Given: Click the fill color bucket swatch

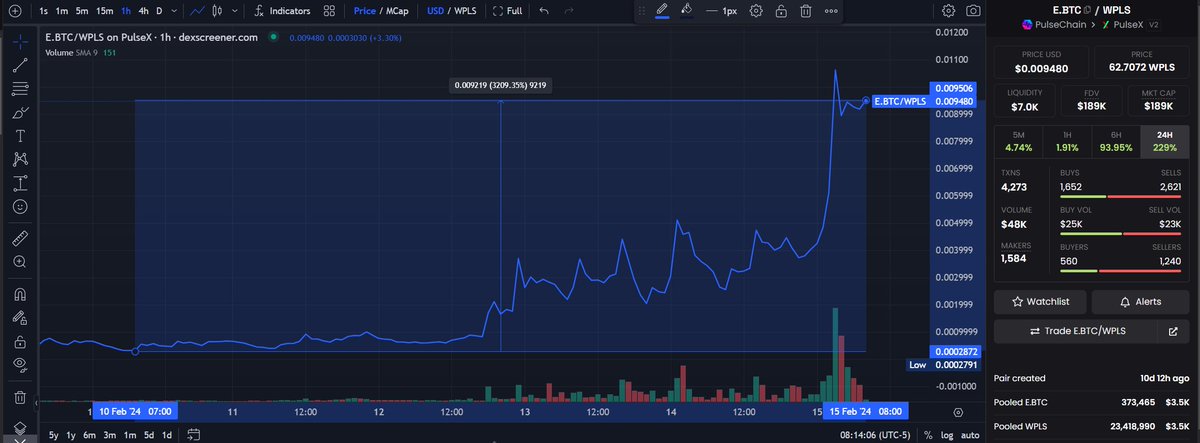Looking at the screenshot, I should [x=686, y=10].
